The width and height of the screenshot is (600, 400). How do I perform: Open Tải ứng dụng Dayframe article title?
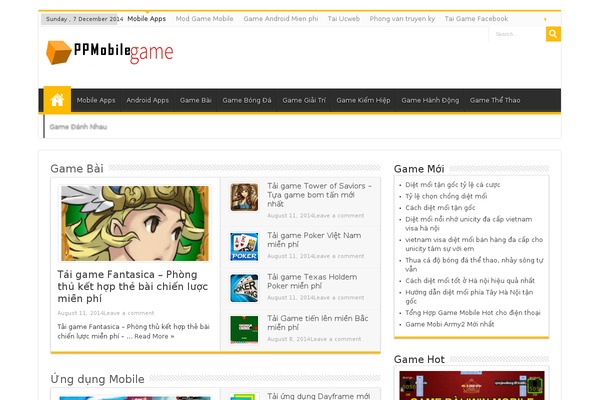(x=318, y=396)
